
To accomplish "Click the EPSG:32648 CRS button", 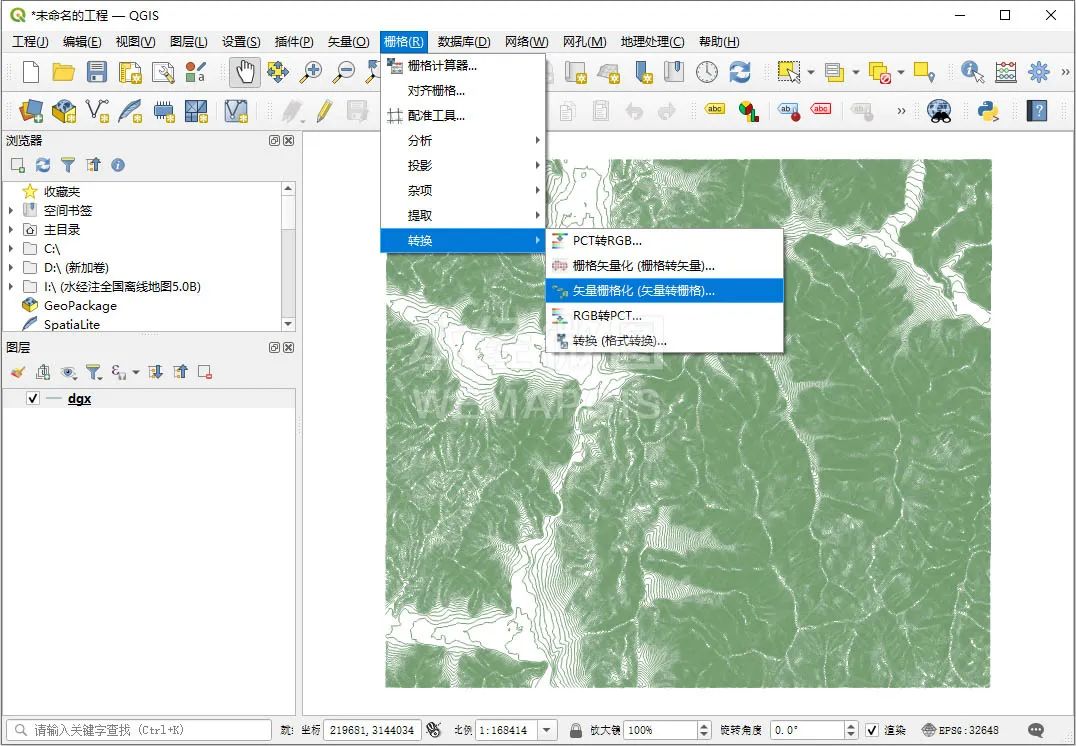I will (960, 730).
